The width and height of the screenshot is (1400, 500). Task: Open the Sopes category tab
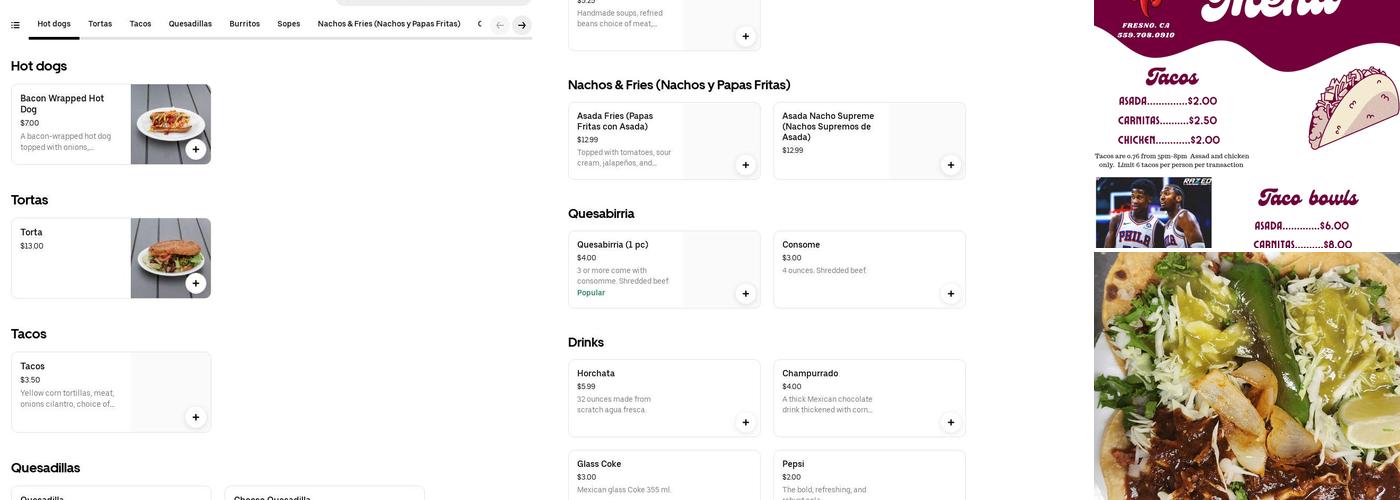coord(289,24)
